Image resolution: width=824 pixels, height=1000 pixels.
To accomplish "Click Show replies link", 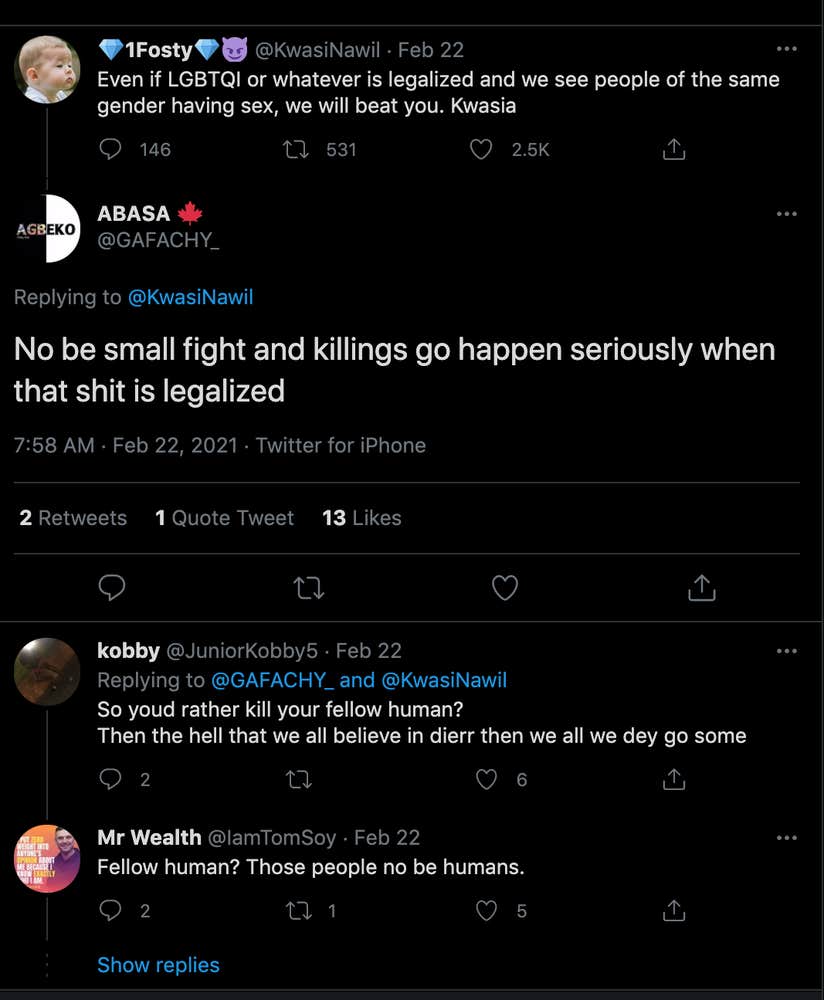I will [x=158, y=965].
